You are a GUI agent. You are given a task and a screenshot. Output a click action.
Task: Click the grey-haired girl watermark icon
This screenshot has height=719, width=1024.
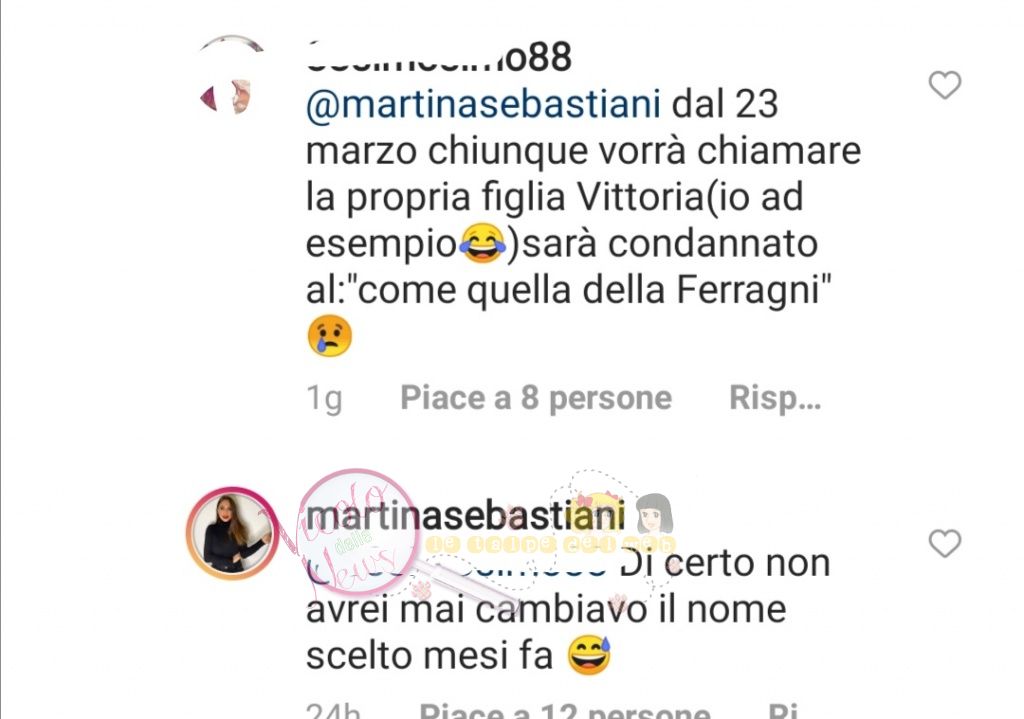pos(655,513)
